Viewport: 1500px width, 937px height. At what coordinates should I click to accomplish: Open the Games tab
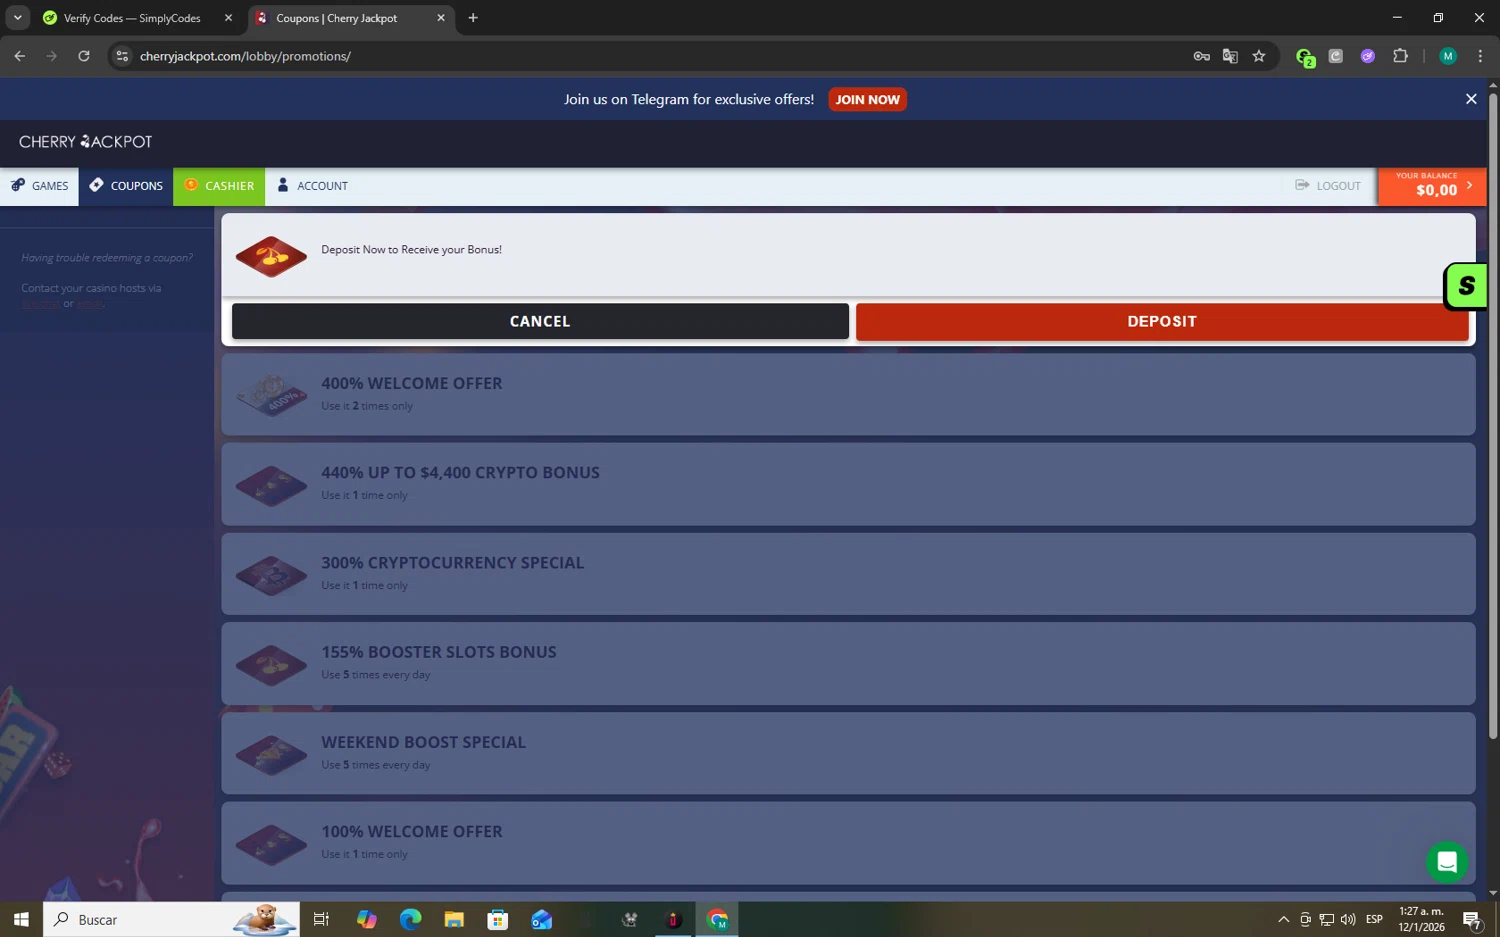coord(39,186)
